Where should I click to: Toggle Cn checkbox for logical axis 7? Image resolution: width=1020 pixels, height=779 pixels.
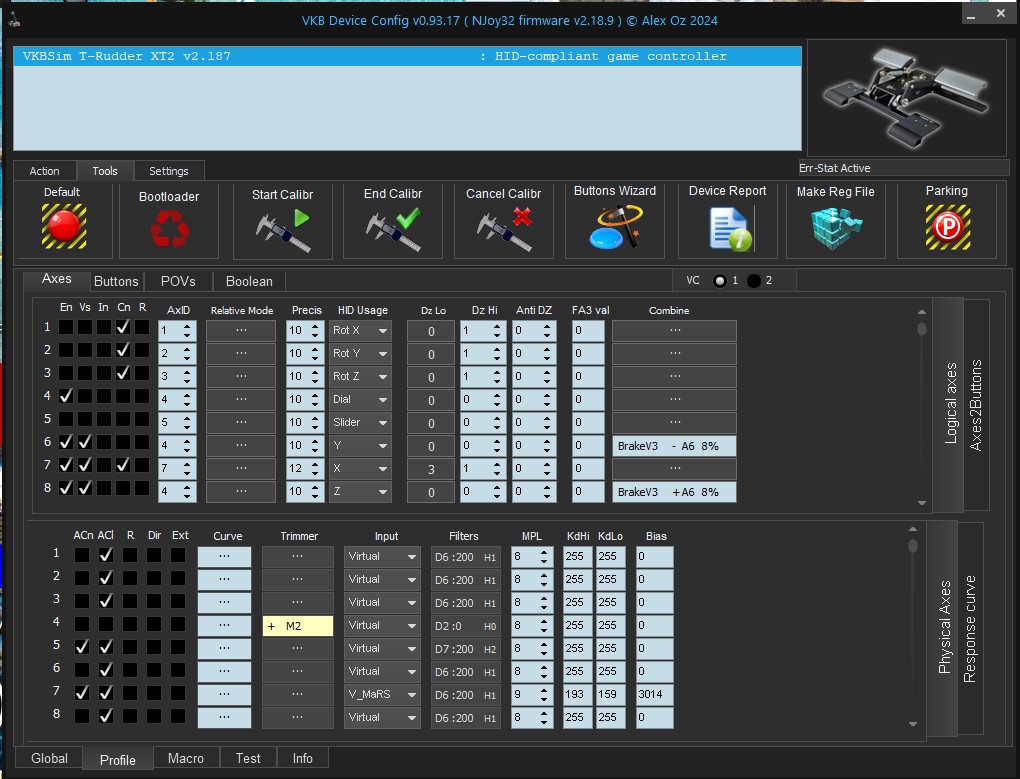(x=123, y=465)
